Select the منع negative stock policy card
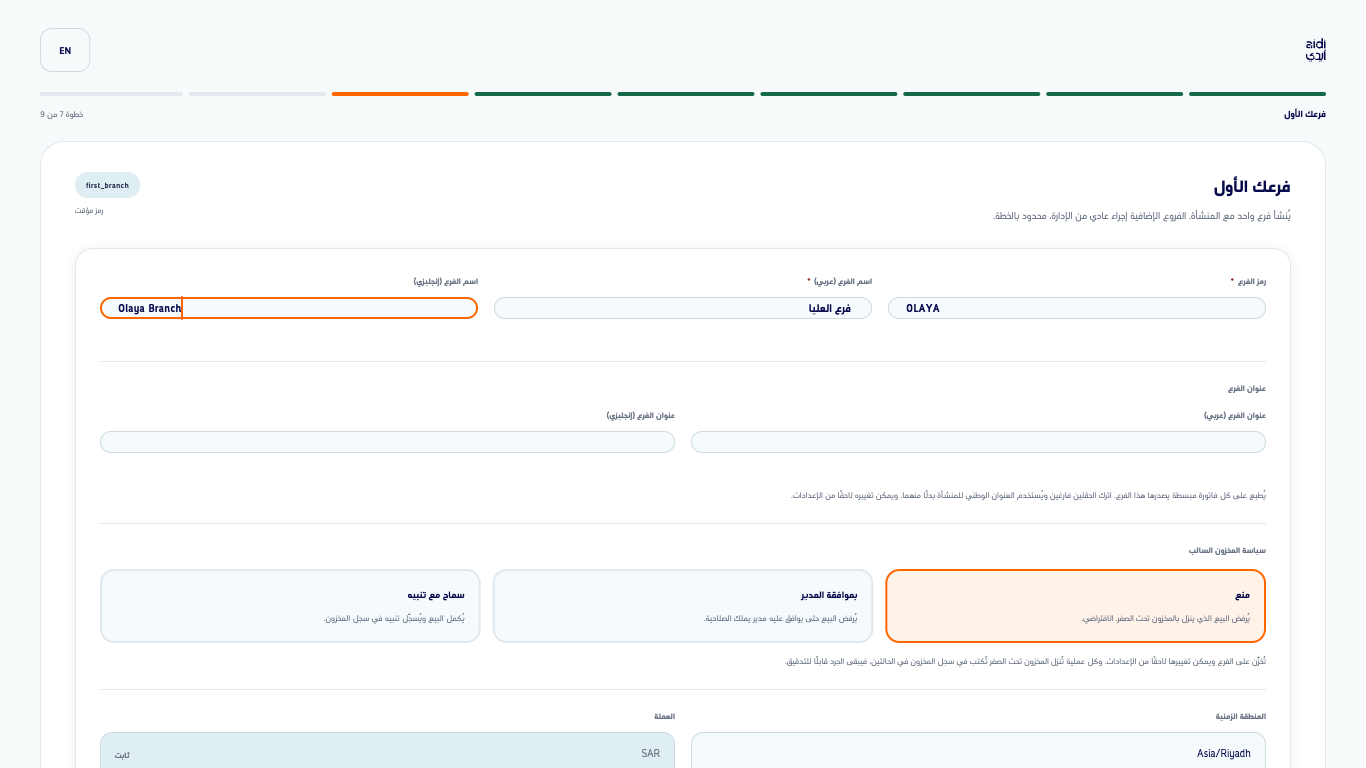Screen dimensions: 1366x768 (1076, 606)
